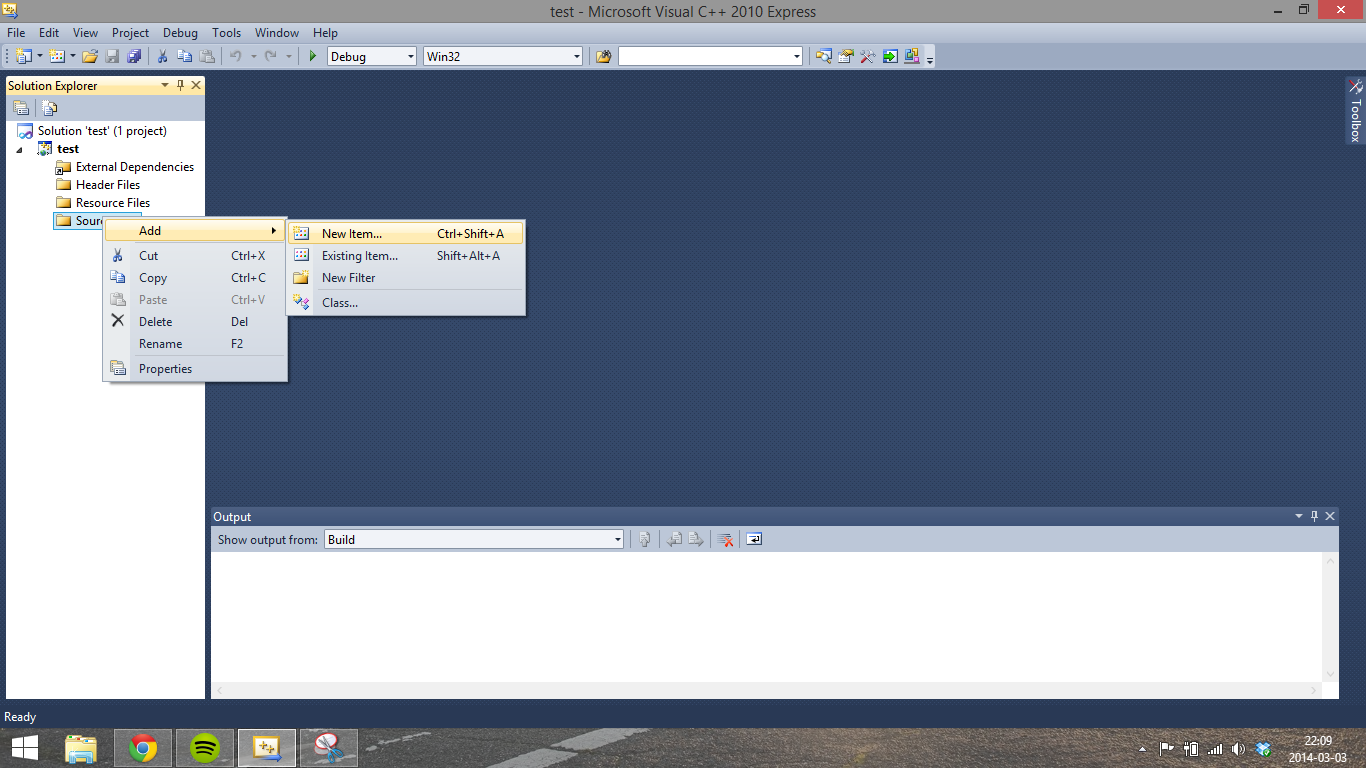Viewport: 1366px width, 768px height.
Task: Click Clear All icon in Output panel
Action: [x=726, y=539]
